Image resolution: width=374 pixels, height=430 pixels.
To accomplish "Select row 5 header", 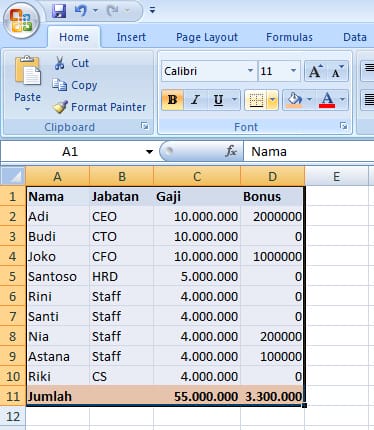I will (x=13, y=277).
